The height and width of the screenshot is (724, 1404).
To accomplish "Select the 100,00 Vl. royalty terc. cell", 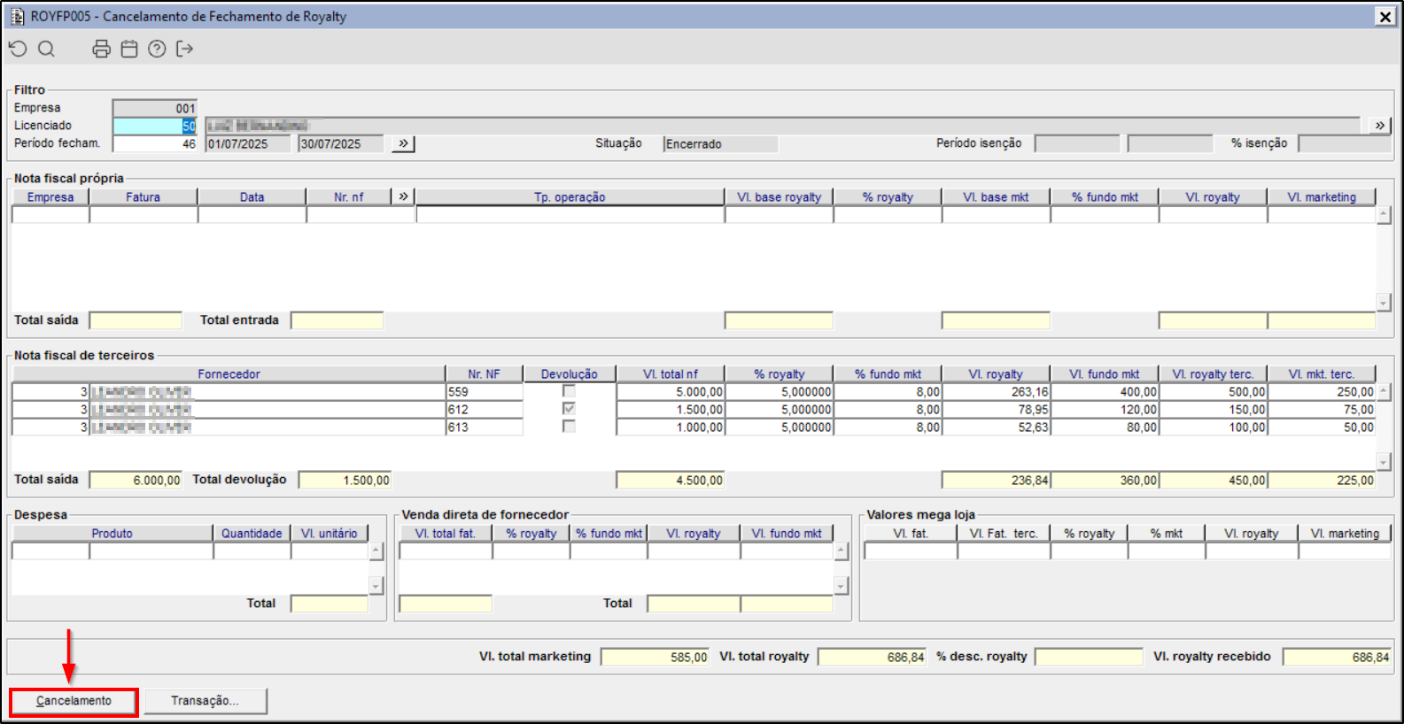I will pyautogui.click(x=1214, y=426).
